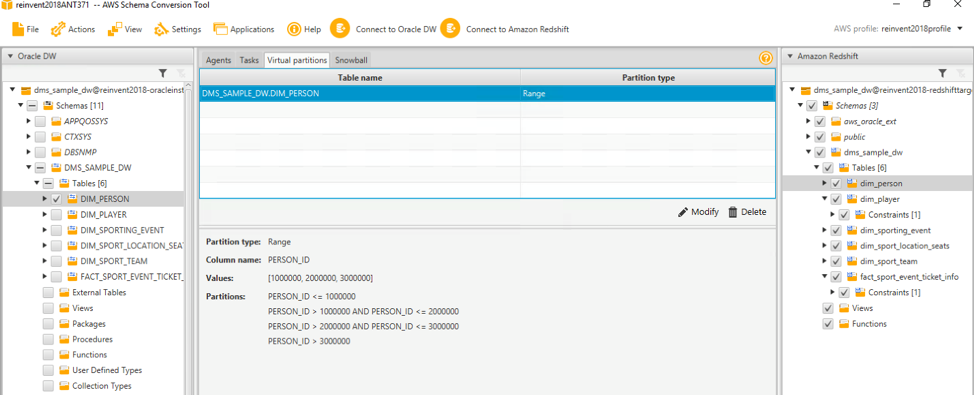Click the dim_sport_team table icon in Redshift
Viewport: 974px width, 395px height.
coord(852,261)
